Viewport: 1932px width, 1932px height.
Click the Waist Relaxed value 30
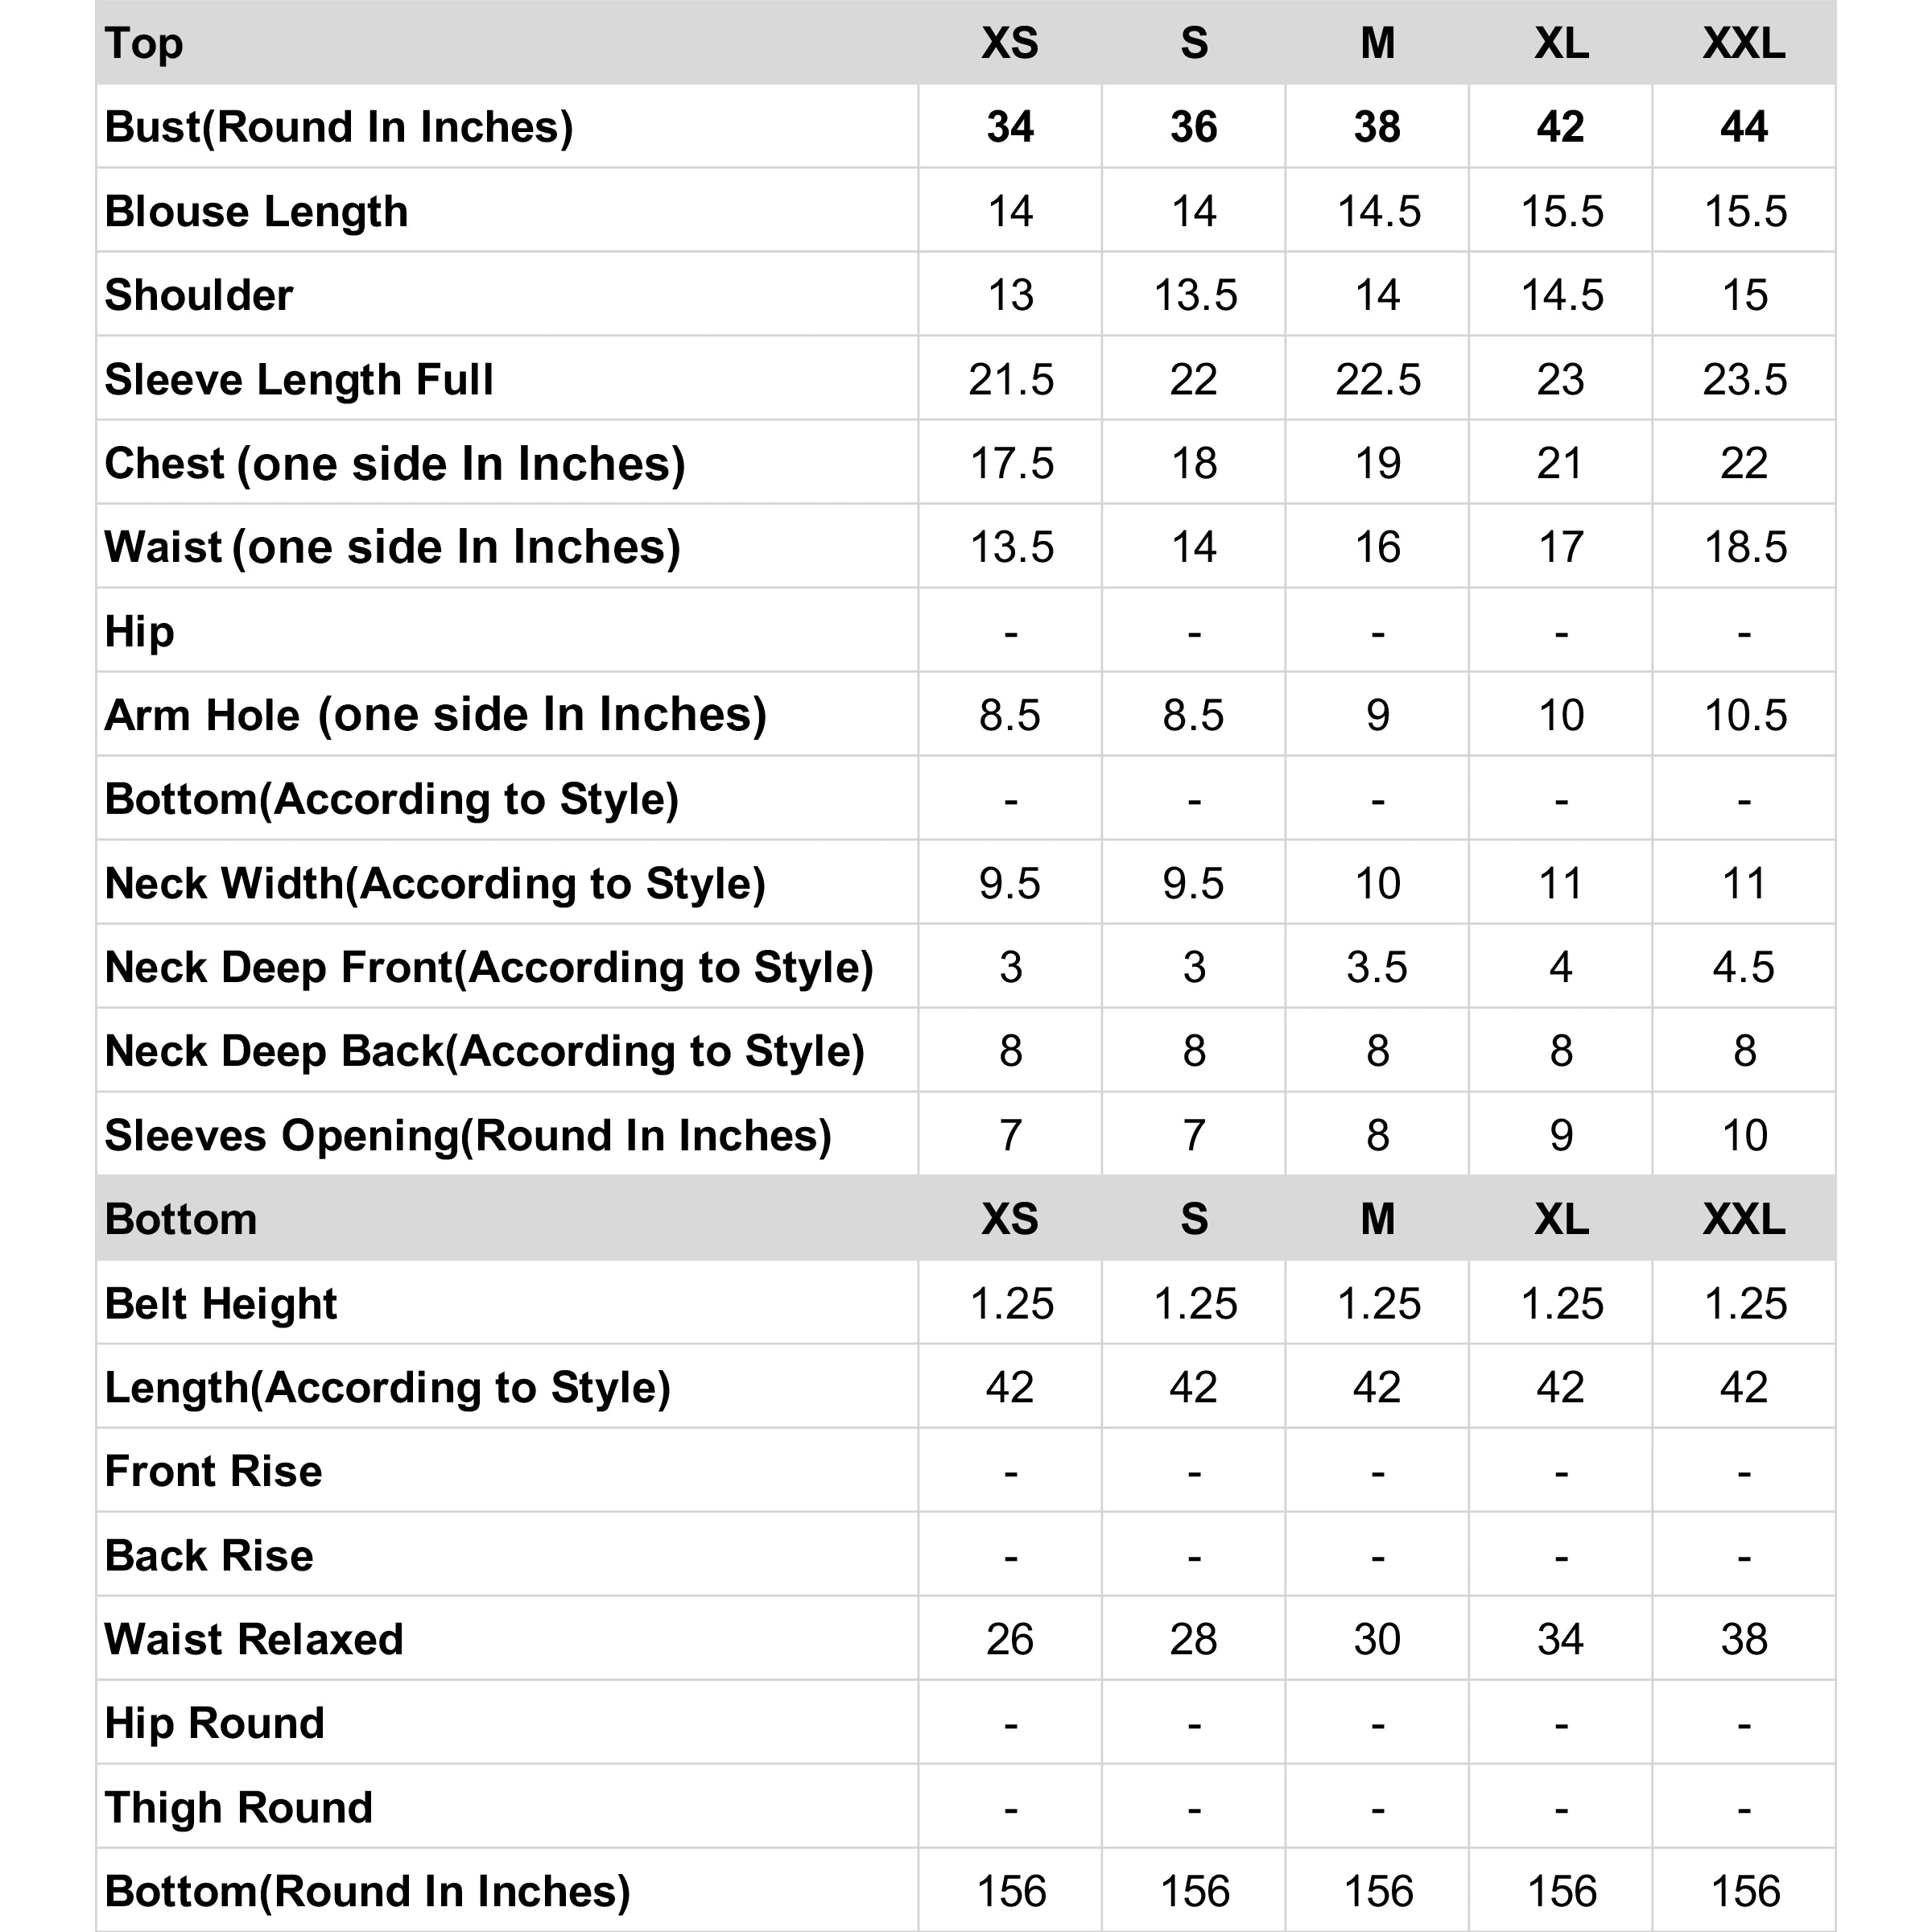[1377, 1640]
